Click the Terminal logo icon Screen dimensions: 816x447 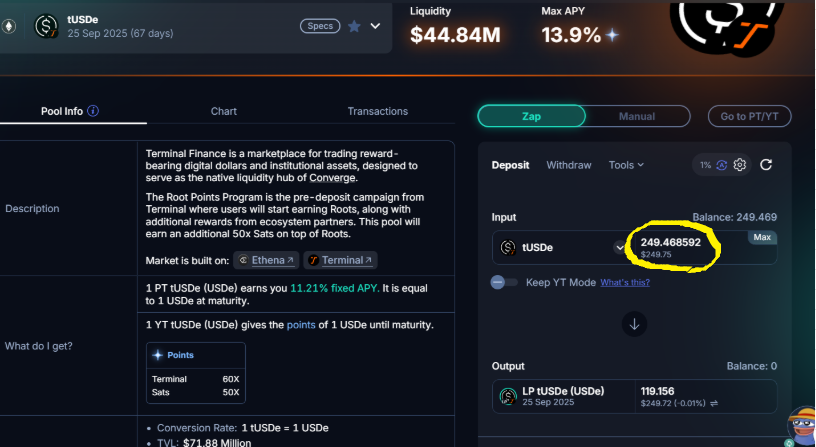313,260
